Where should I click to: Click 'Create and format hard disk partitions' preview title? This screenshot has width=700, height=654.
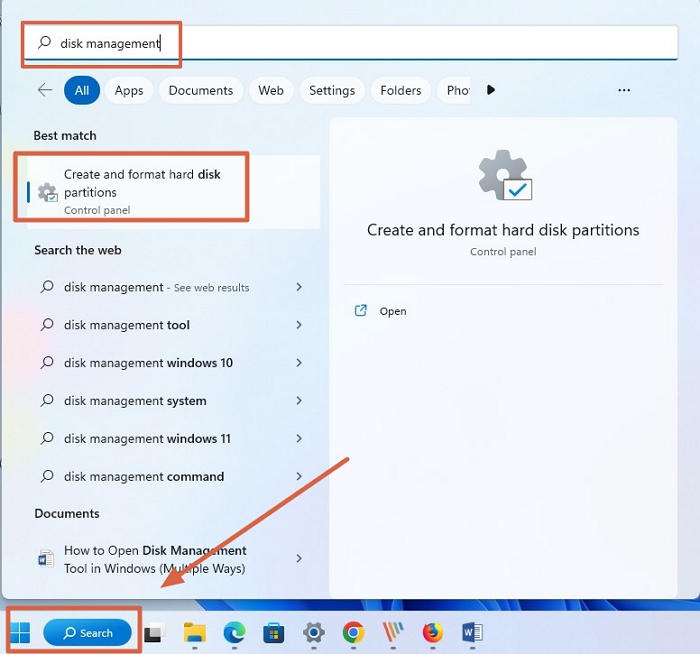(x=503, y=230)
